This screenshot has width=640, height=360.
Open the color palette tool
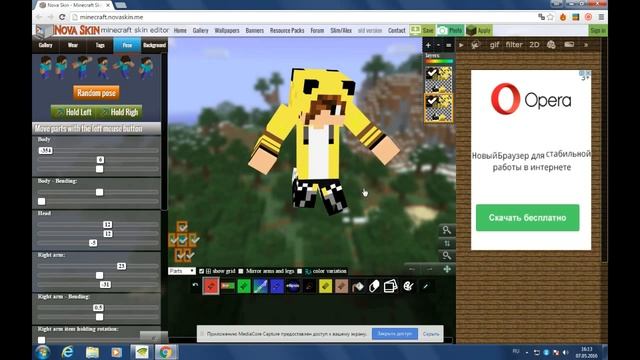(408, 286)
